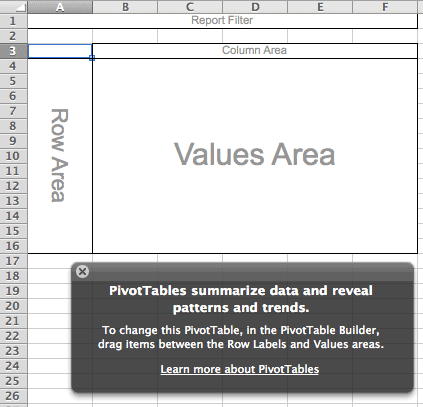The width and height of the screenshot is (423, 407).
Task: Select row 22 header
Action: click(x=14, y=336)
